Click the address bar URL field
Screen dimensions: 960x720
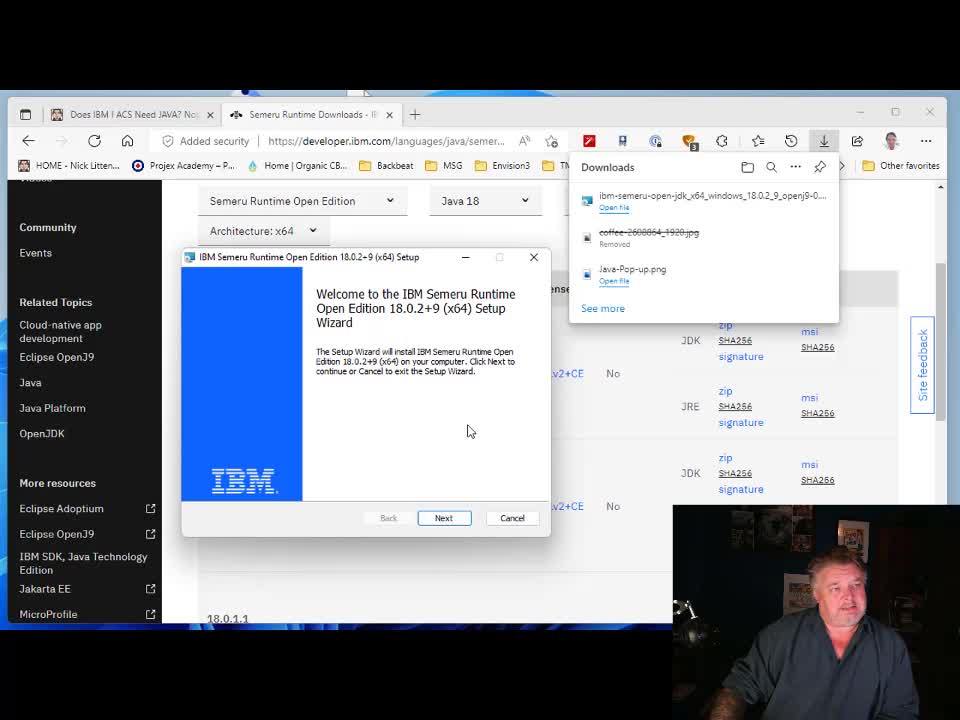pyautogui.click(x=386, y=141)
